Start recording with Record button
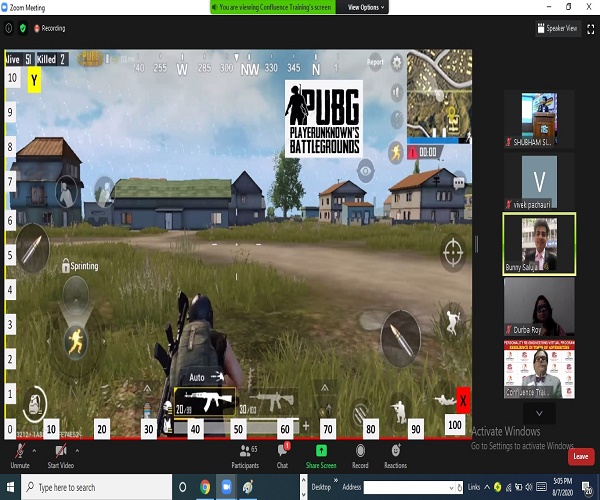Screen dimensions: 600x500 point(360,456)
